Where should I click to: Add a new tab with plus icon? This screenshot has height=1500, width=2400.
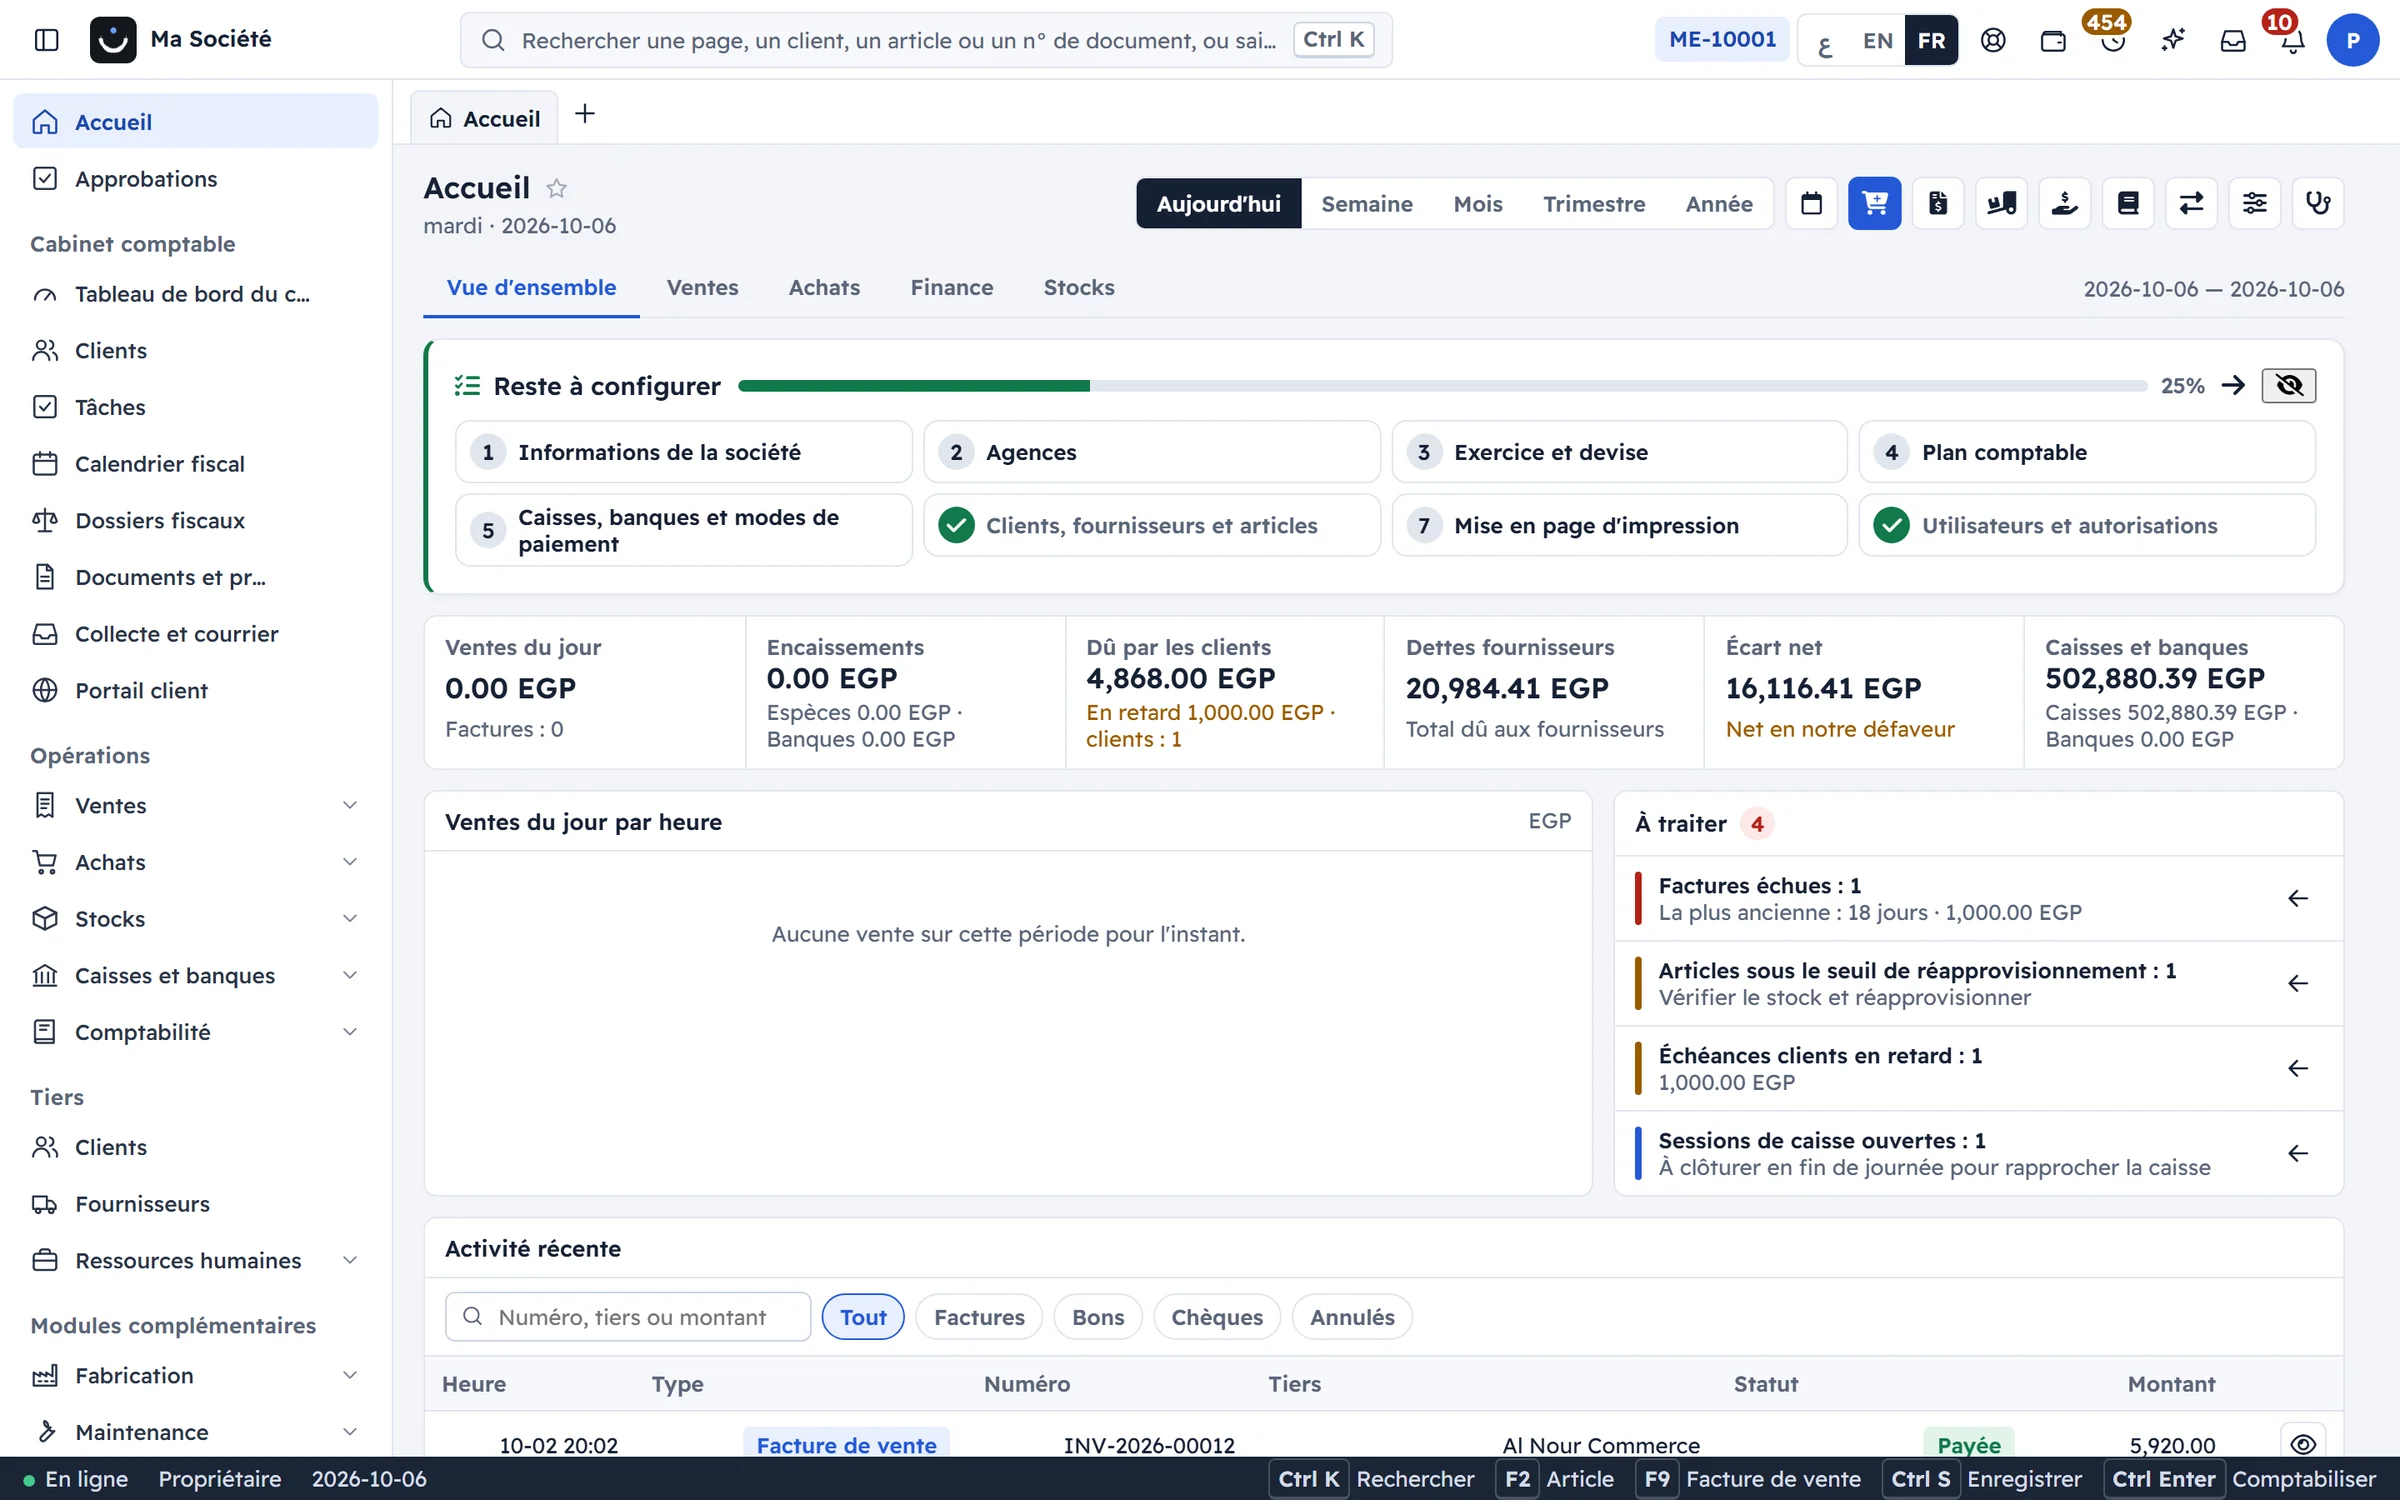coord(585,114)
